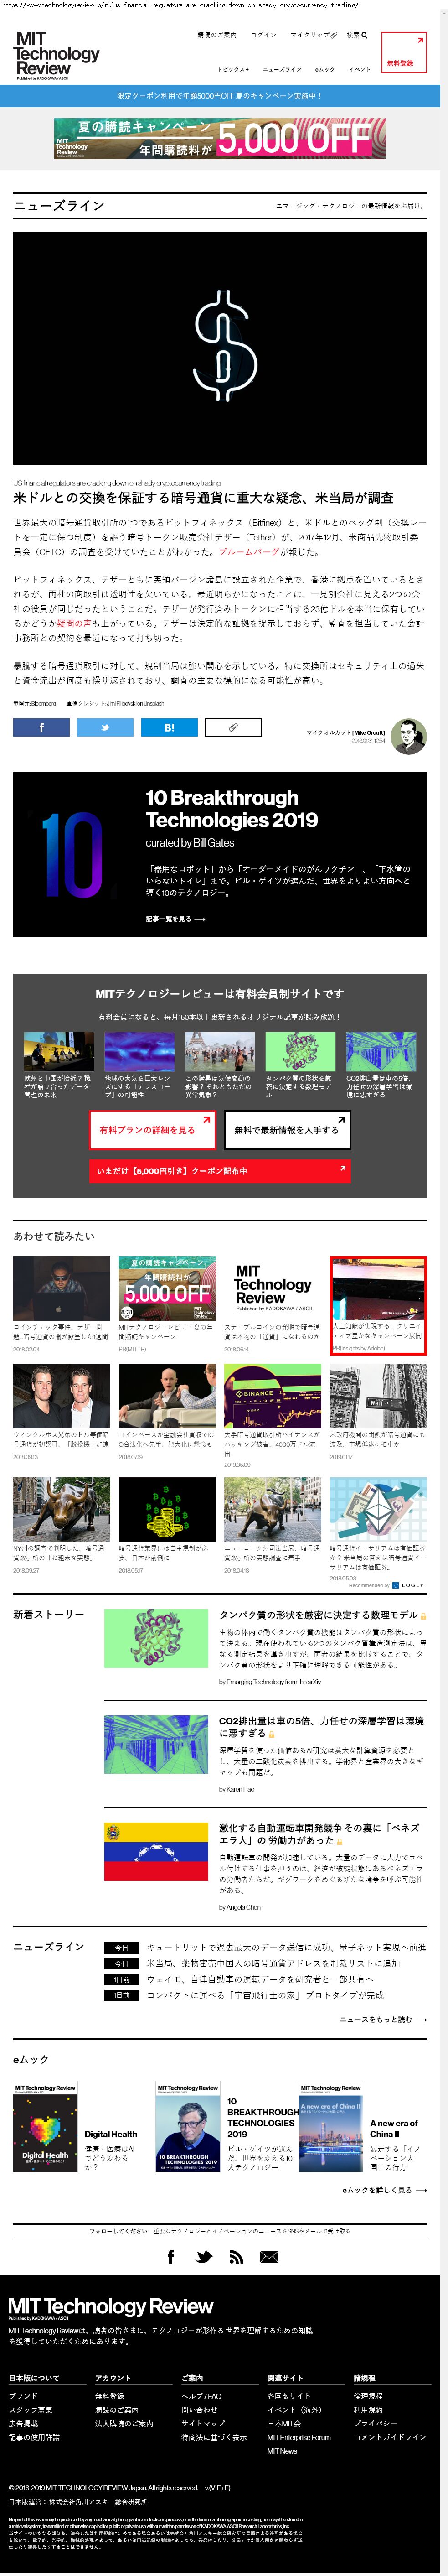Open MIT Enterprise Forum footer link
Viewport: 448px width, 2576px height.
298,2437
